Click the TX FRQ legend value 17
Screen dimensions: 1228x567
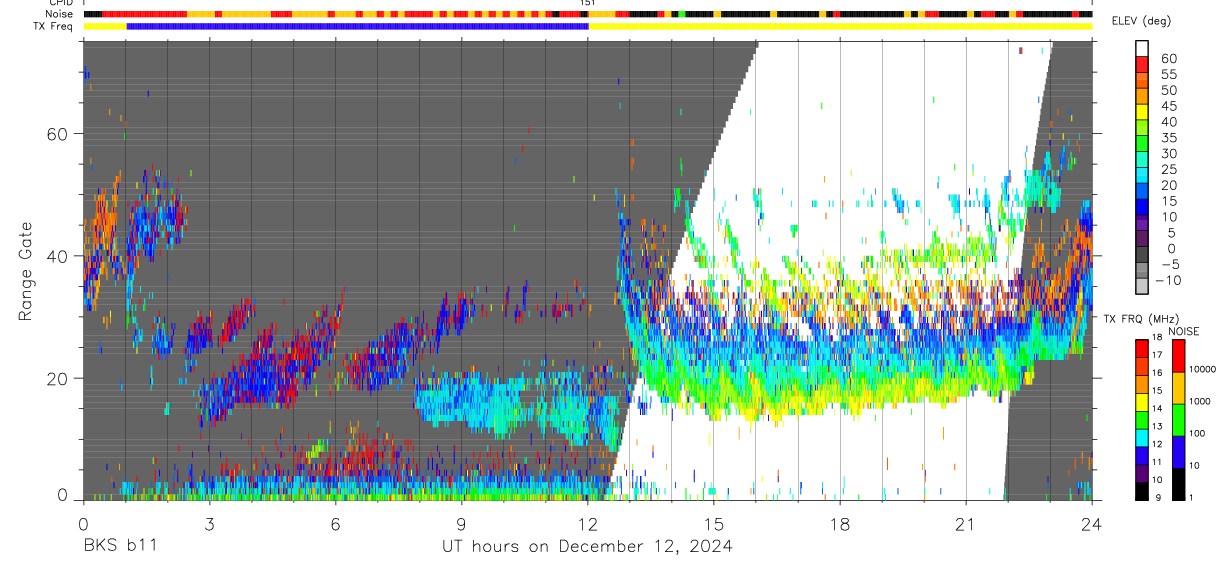click(x=1159, y=355)
